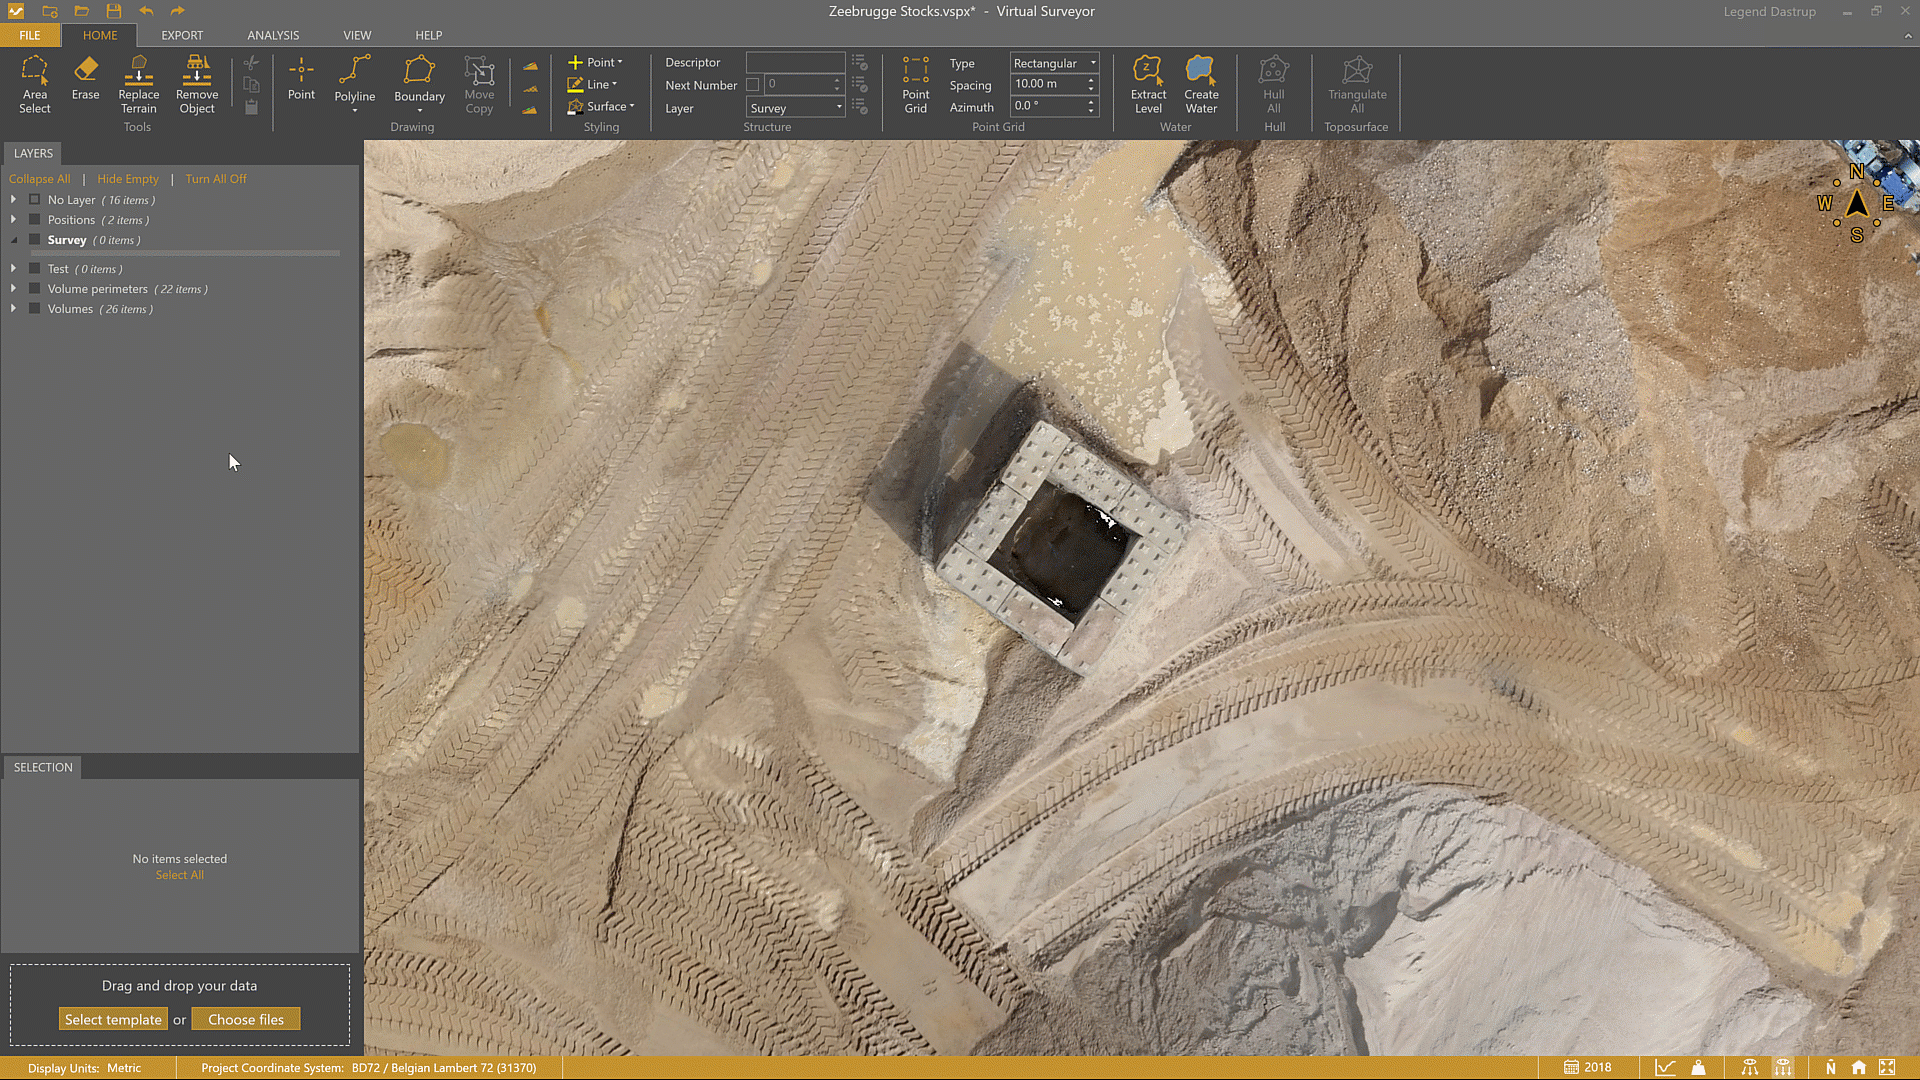
Task: Open the Layer dropdown showing Survey
Action: [838, 107]
